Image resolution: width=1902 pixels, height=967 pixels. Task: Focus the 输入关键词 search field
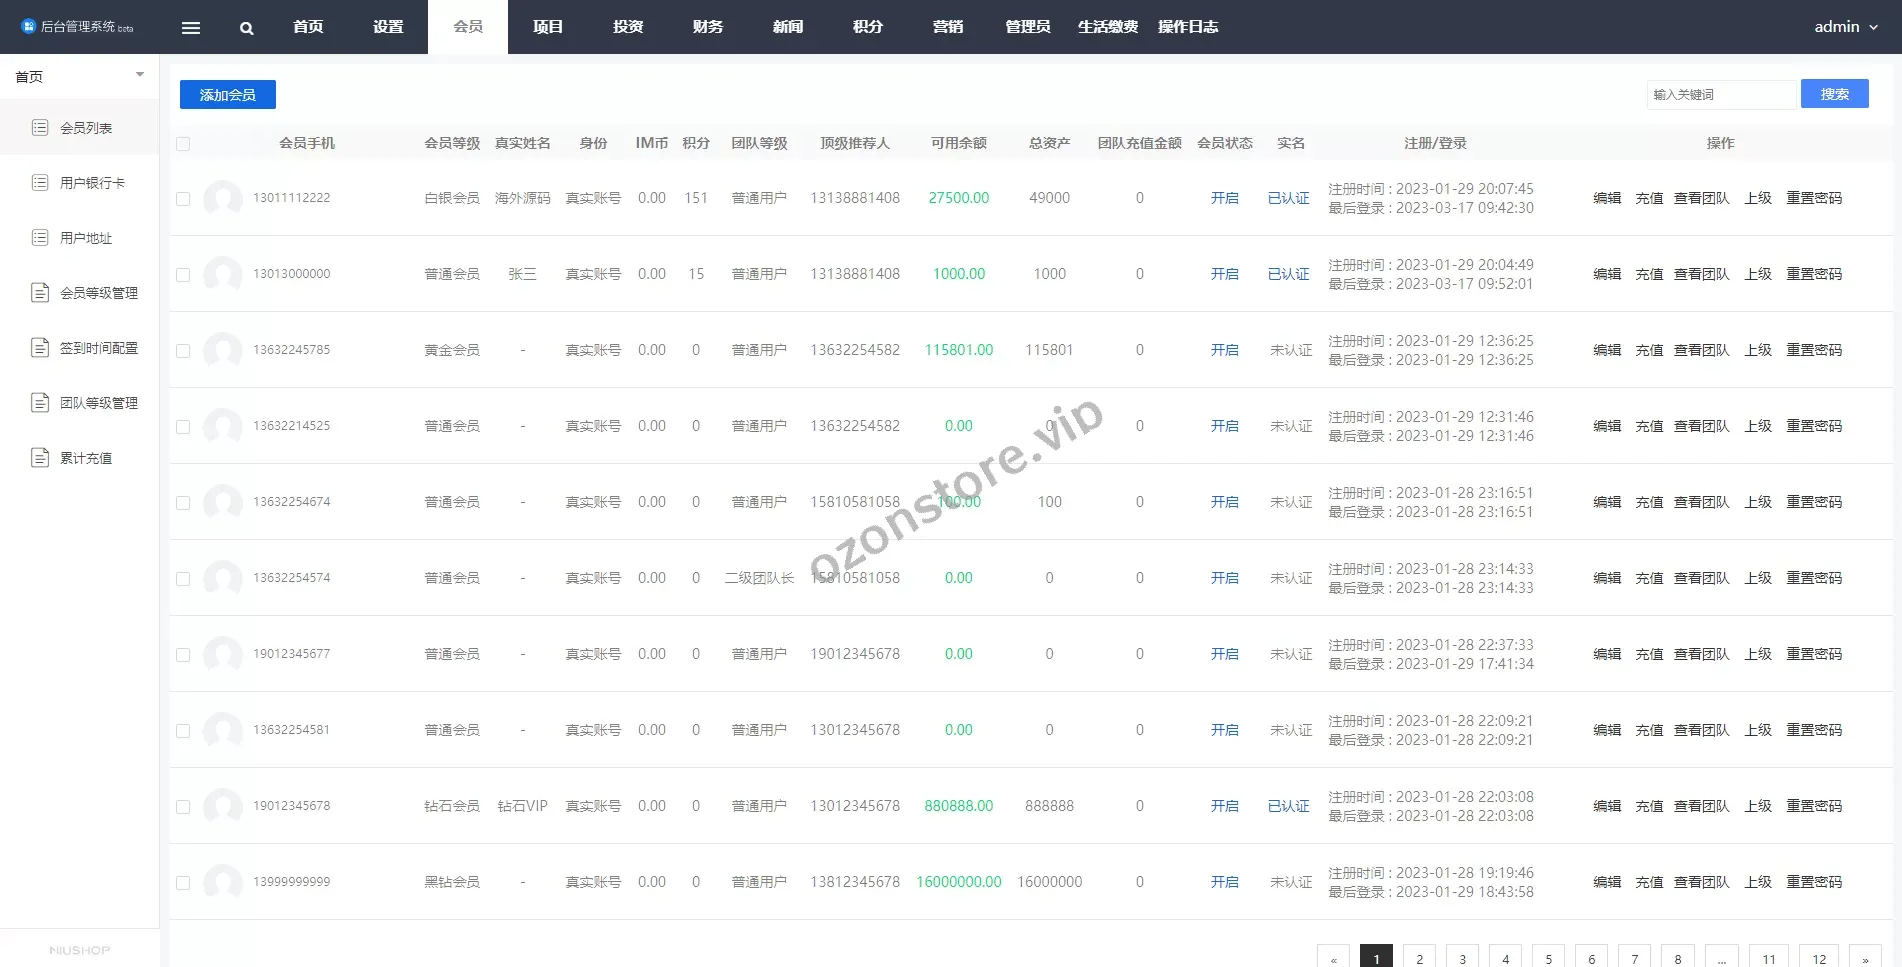1720,94
